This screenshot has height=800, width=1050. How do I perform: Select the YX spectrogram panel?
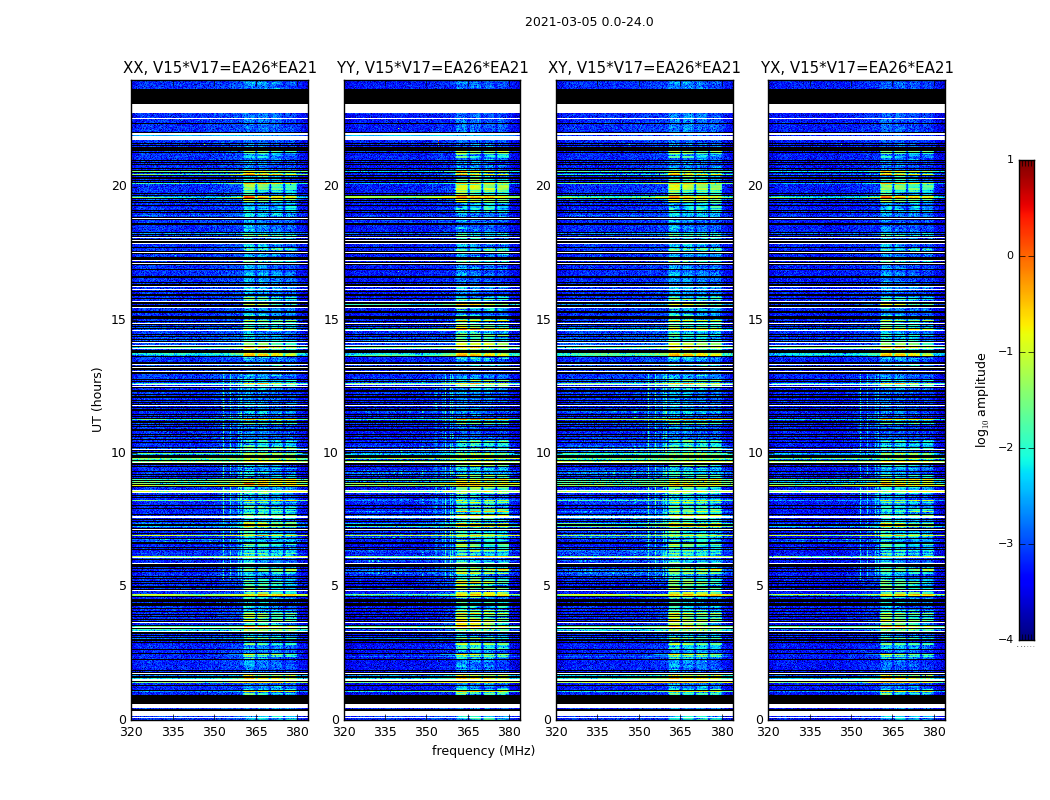(856, 400)
